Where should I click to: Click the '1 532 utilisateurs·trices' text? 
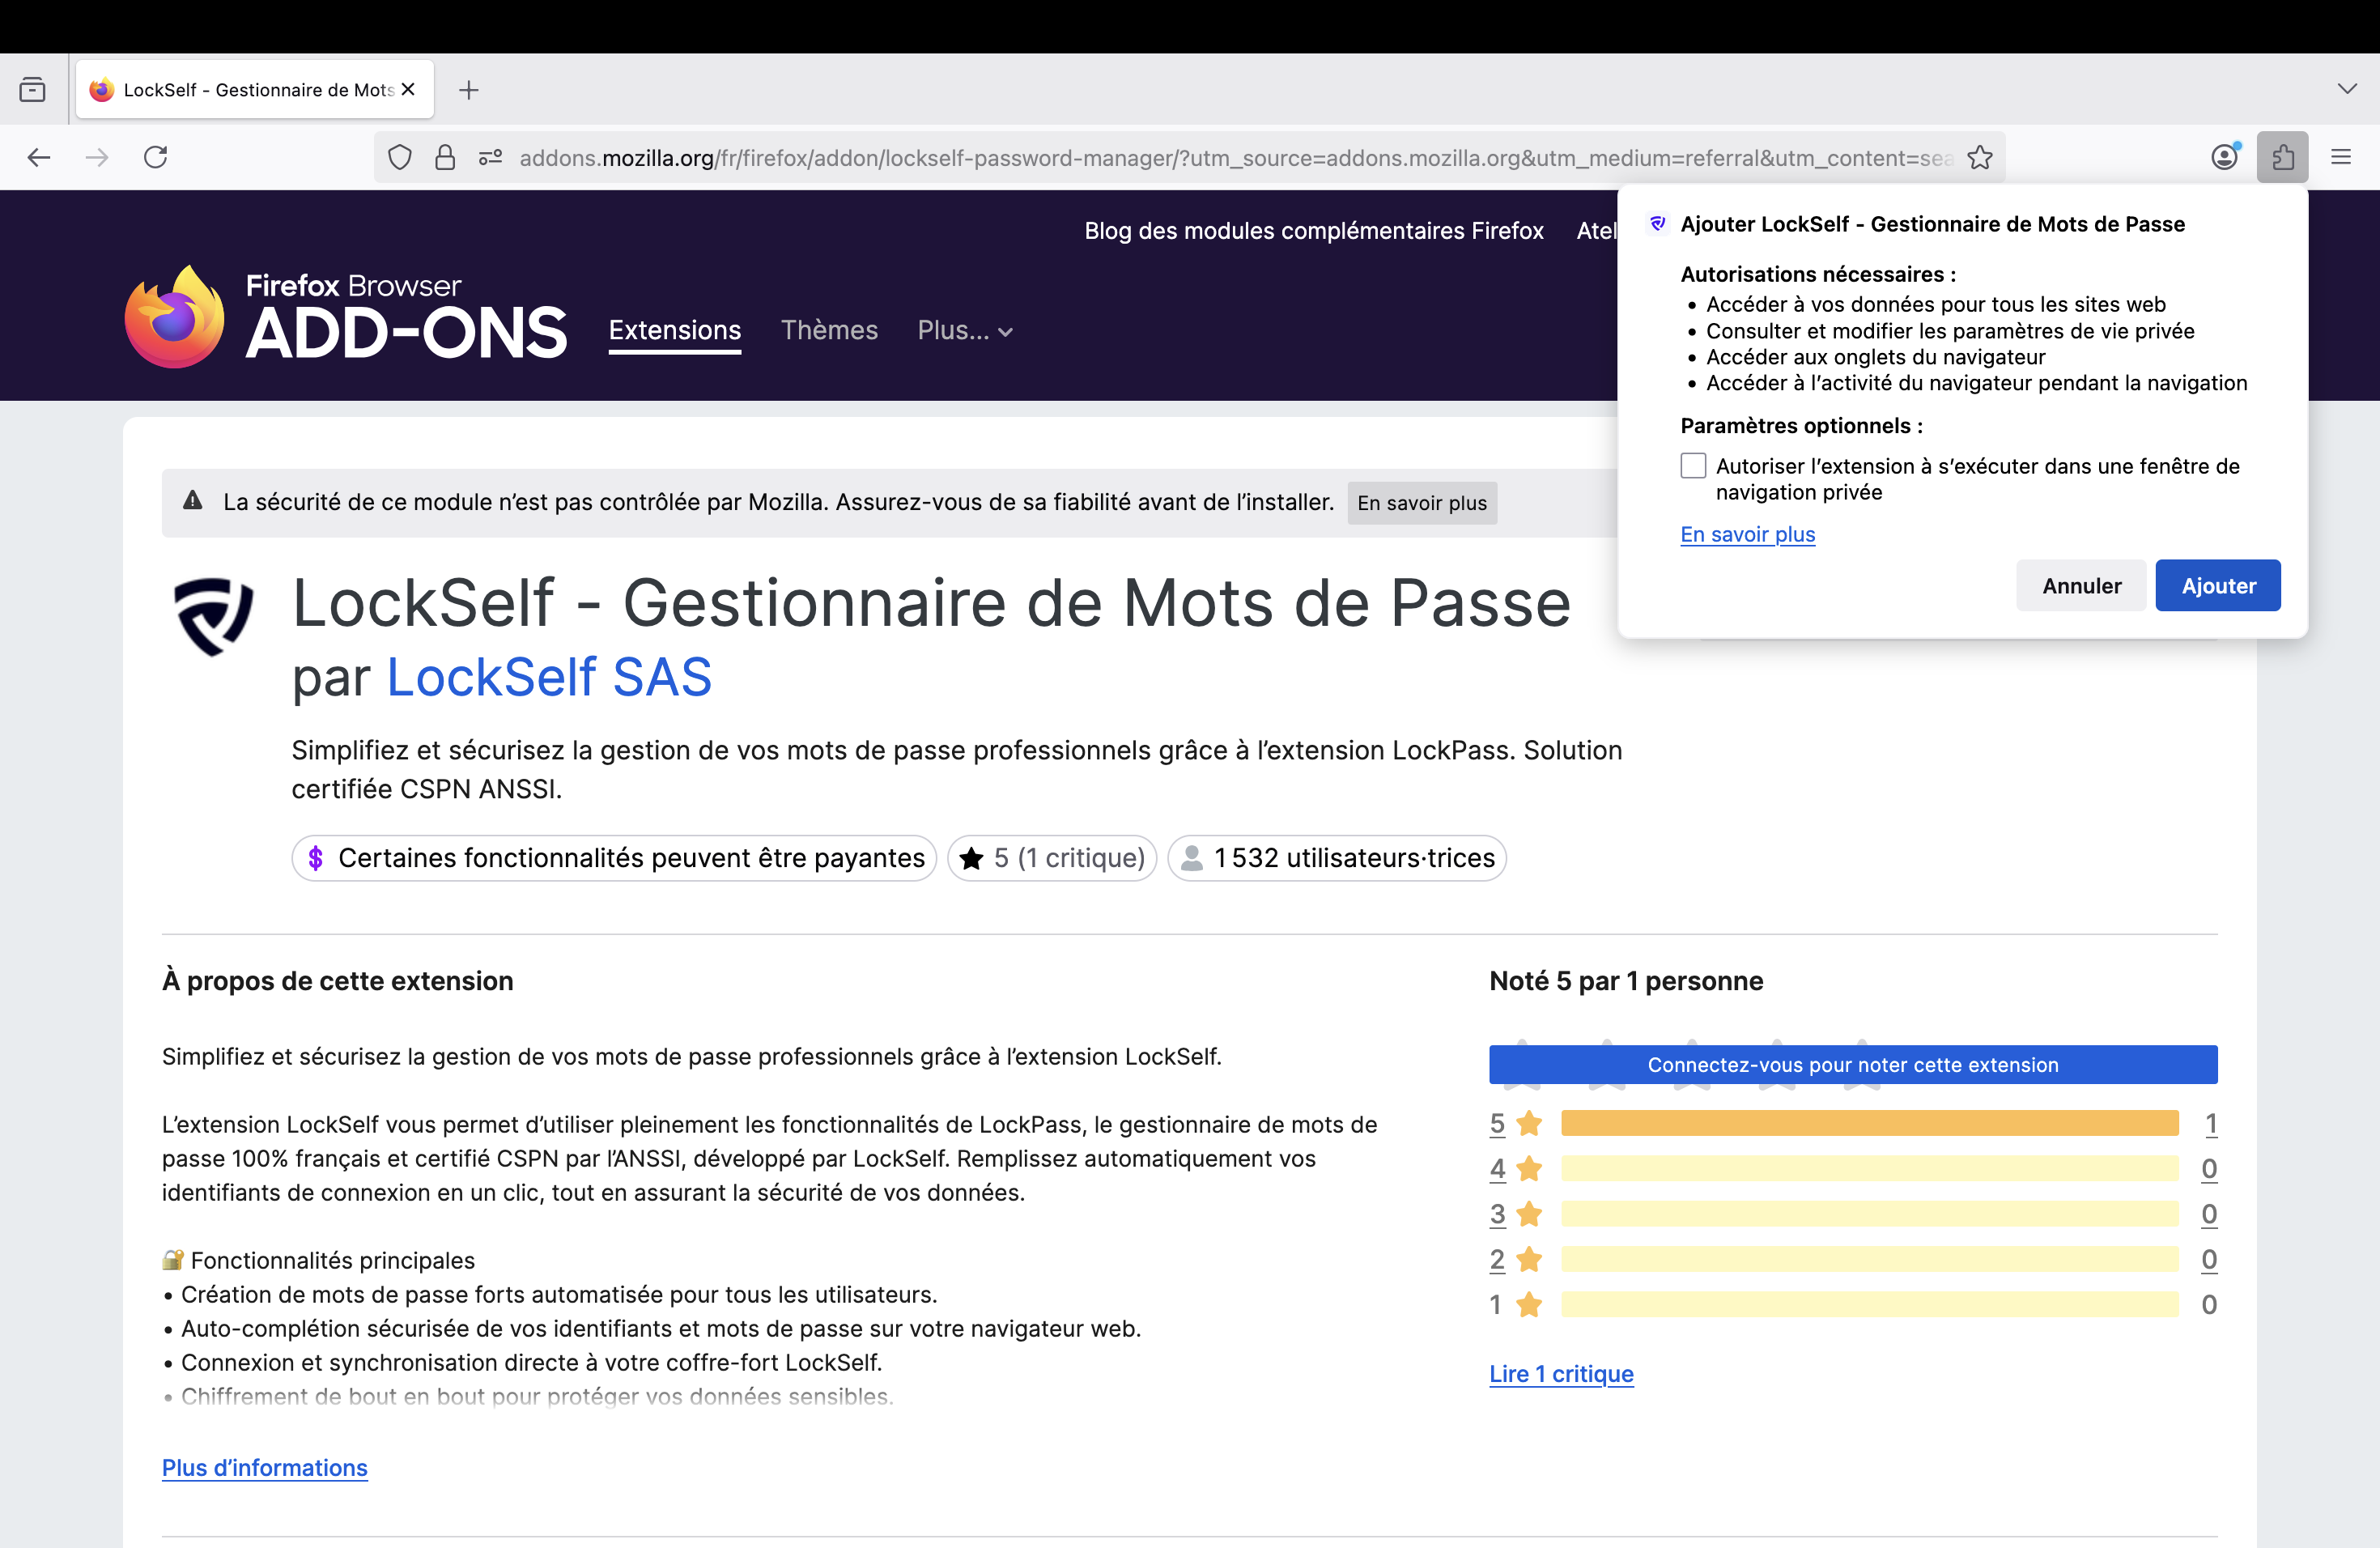1354,858
